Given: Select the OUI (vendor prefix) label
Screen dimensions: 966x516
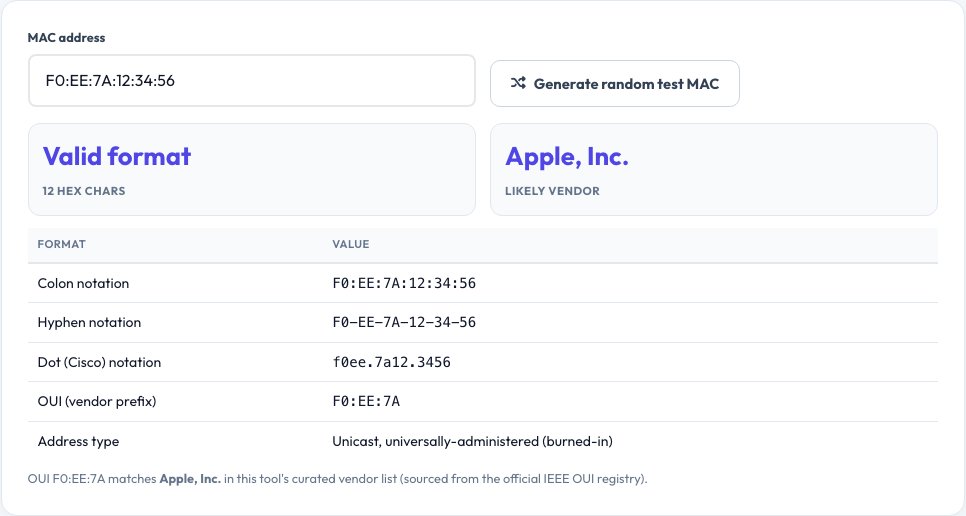Looking at the screenshot, I should pyautogui.click(x=97, y=401).
